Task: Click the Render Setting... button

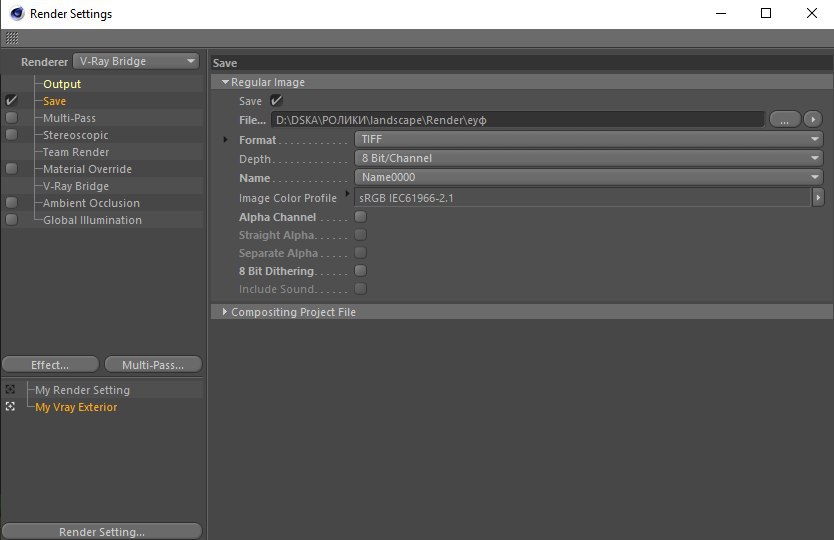Action: (x=102, y=531)
